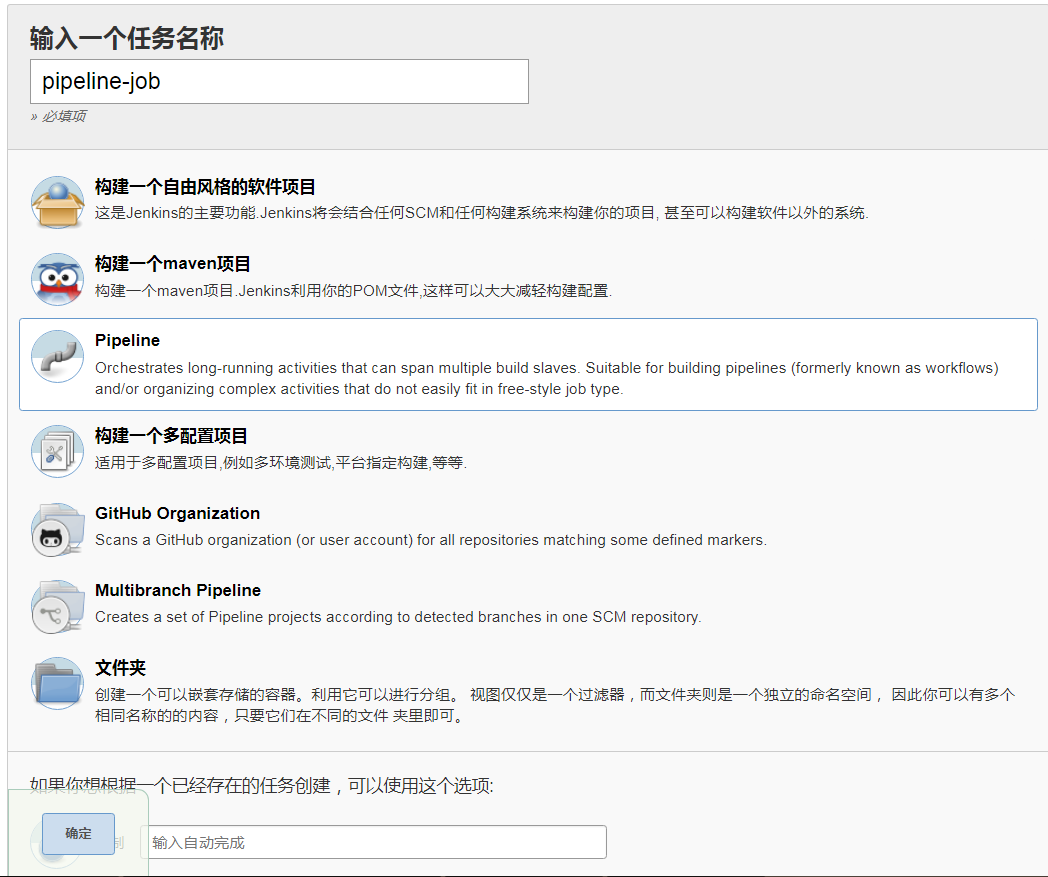This screenshot has height=877, width=1048.
Task: Click the description Scans a GitHub organization
Action: pos(430,540)
